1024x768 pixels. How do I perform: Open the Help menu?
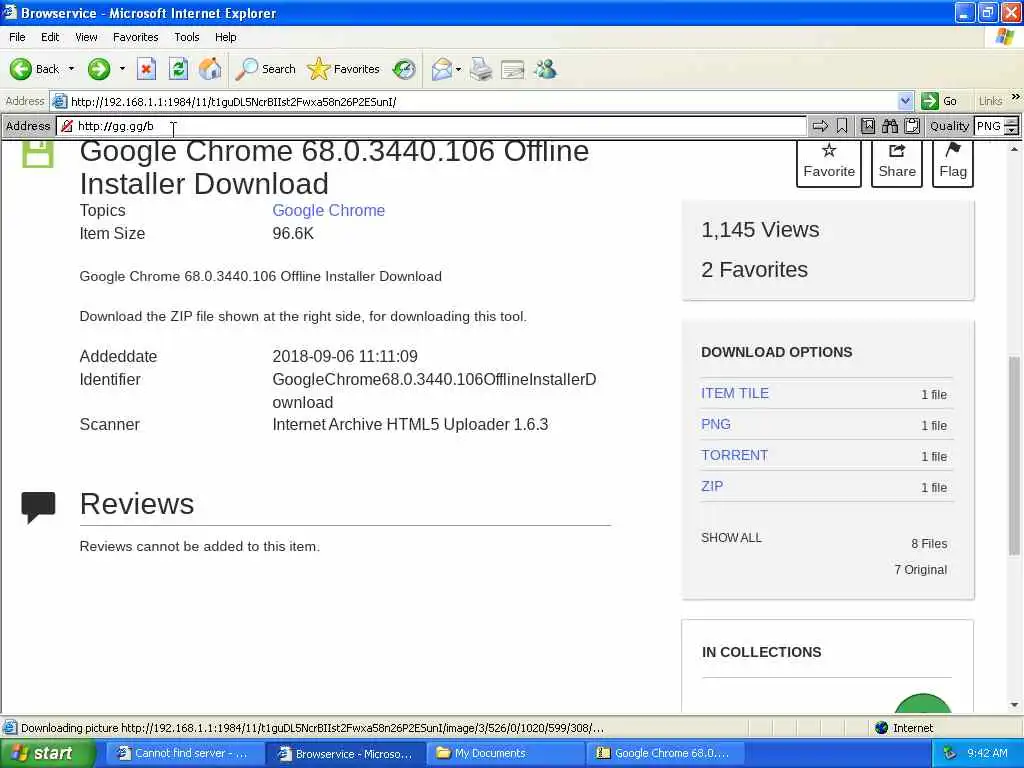[x=225, y=37]
